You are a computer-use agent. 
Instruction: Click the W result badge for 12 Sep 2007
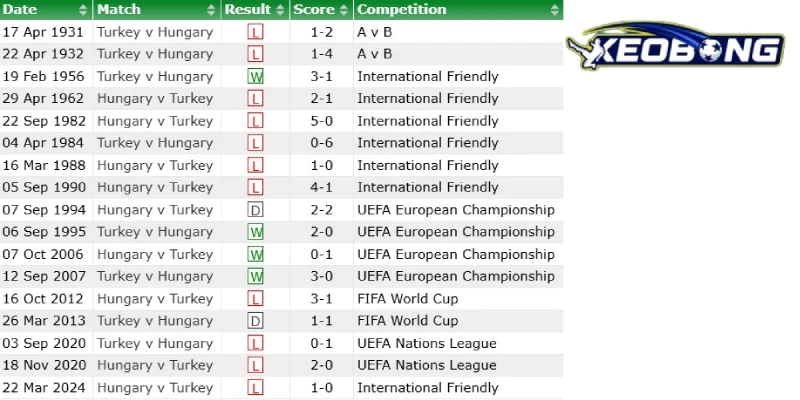(x=256, y=277)
